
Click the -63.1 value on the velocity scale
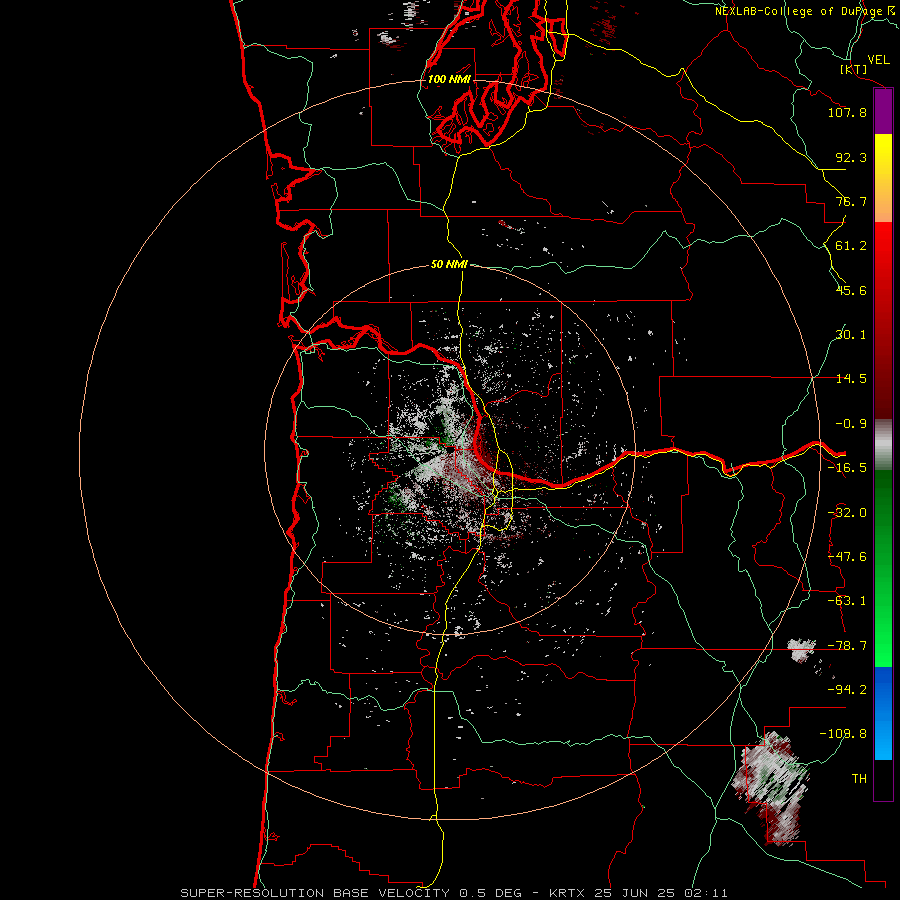coord(847,601)
